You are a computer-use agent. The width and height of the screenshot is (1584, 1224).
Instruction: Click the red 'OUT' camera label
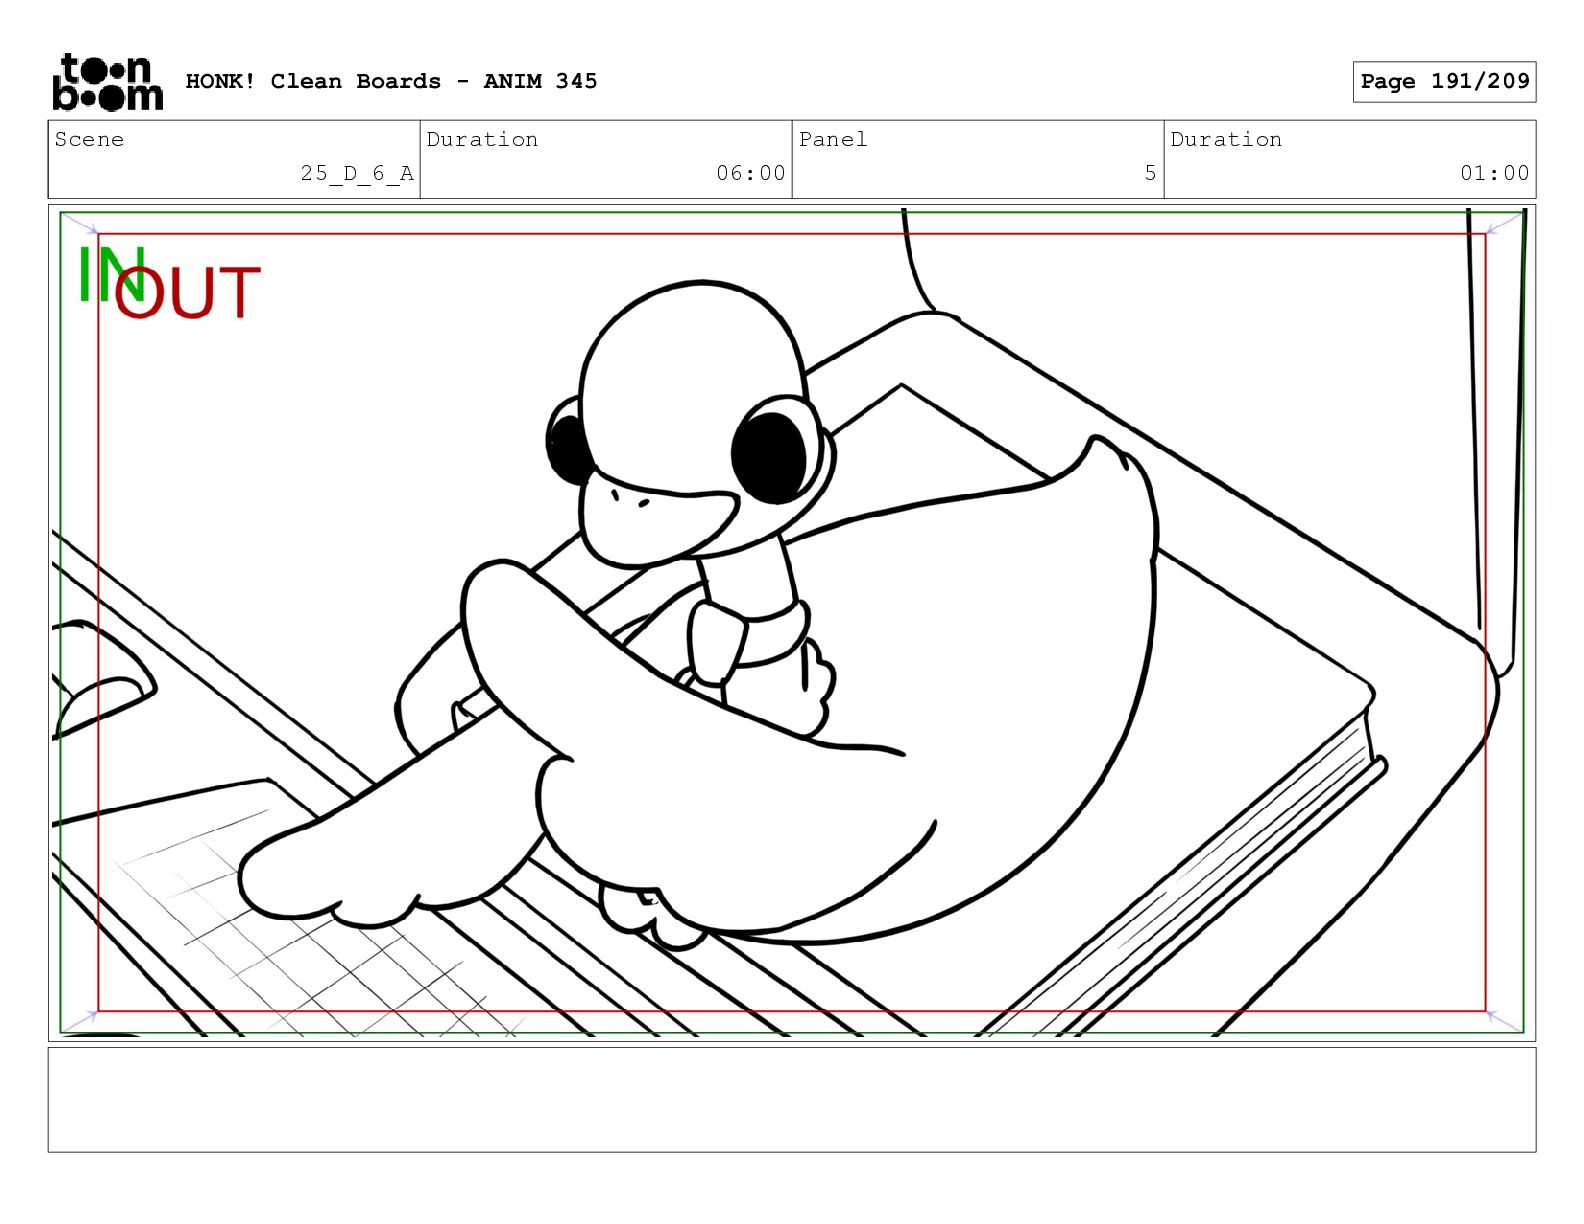pyautogui.click(x=188, y=293)
